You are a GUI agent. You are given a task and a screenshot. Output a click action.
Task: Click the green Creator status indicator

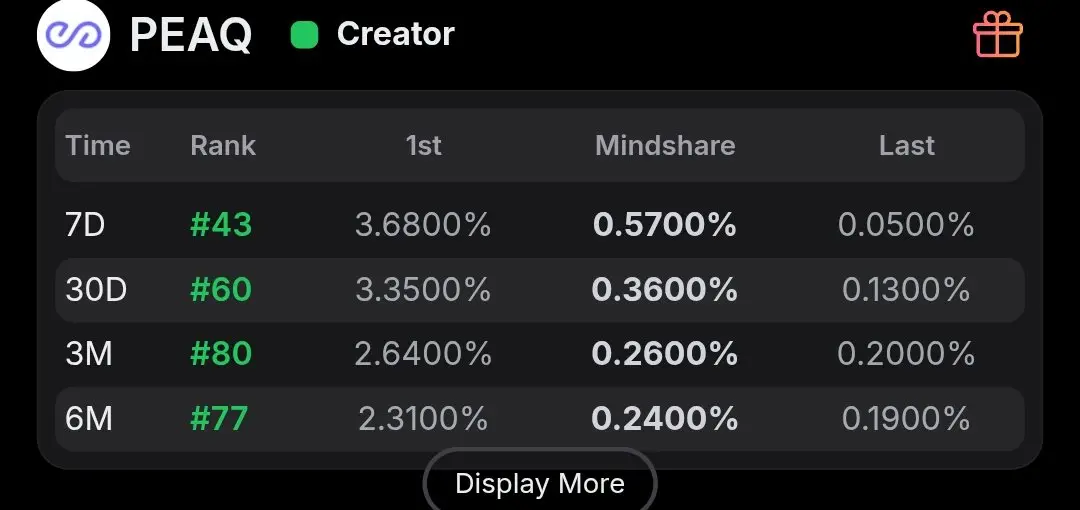pyautogui.click(x=304, y=34)
